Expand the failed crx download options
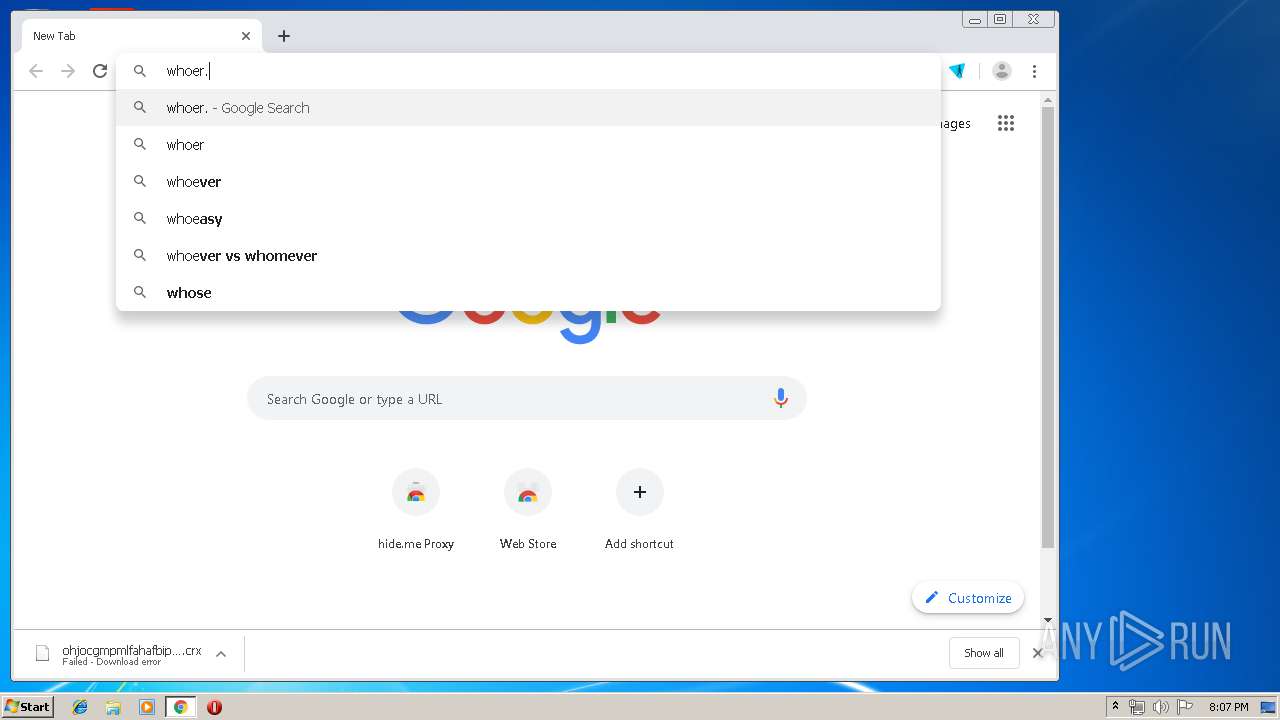 pyautogui.click(x=221, y=654)
